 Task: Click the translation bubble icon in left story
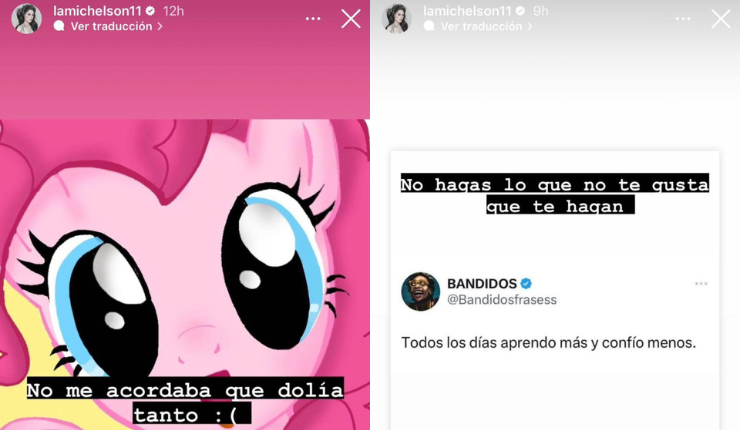tap(59, 26)
